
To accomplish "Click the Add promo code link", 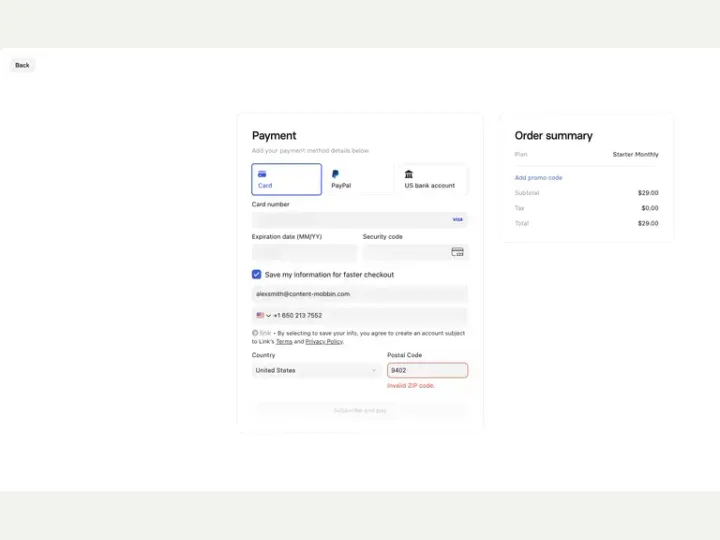I will click(538, 178).
